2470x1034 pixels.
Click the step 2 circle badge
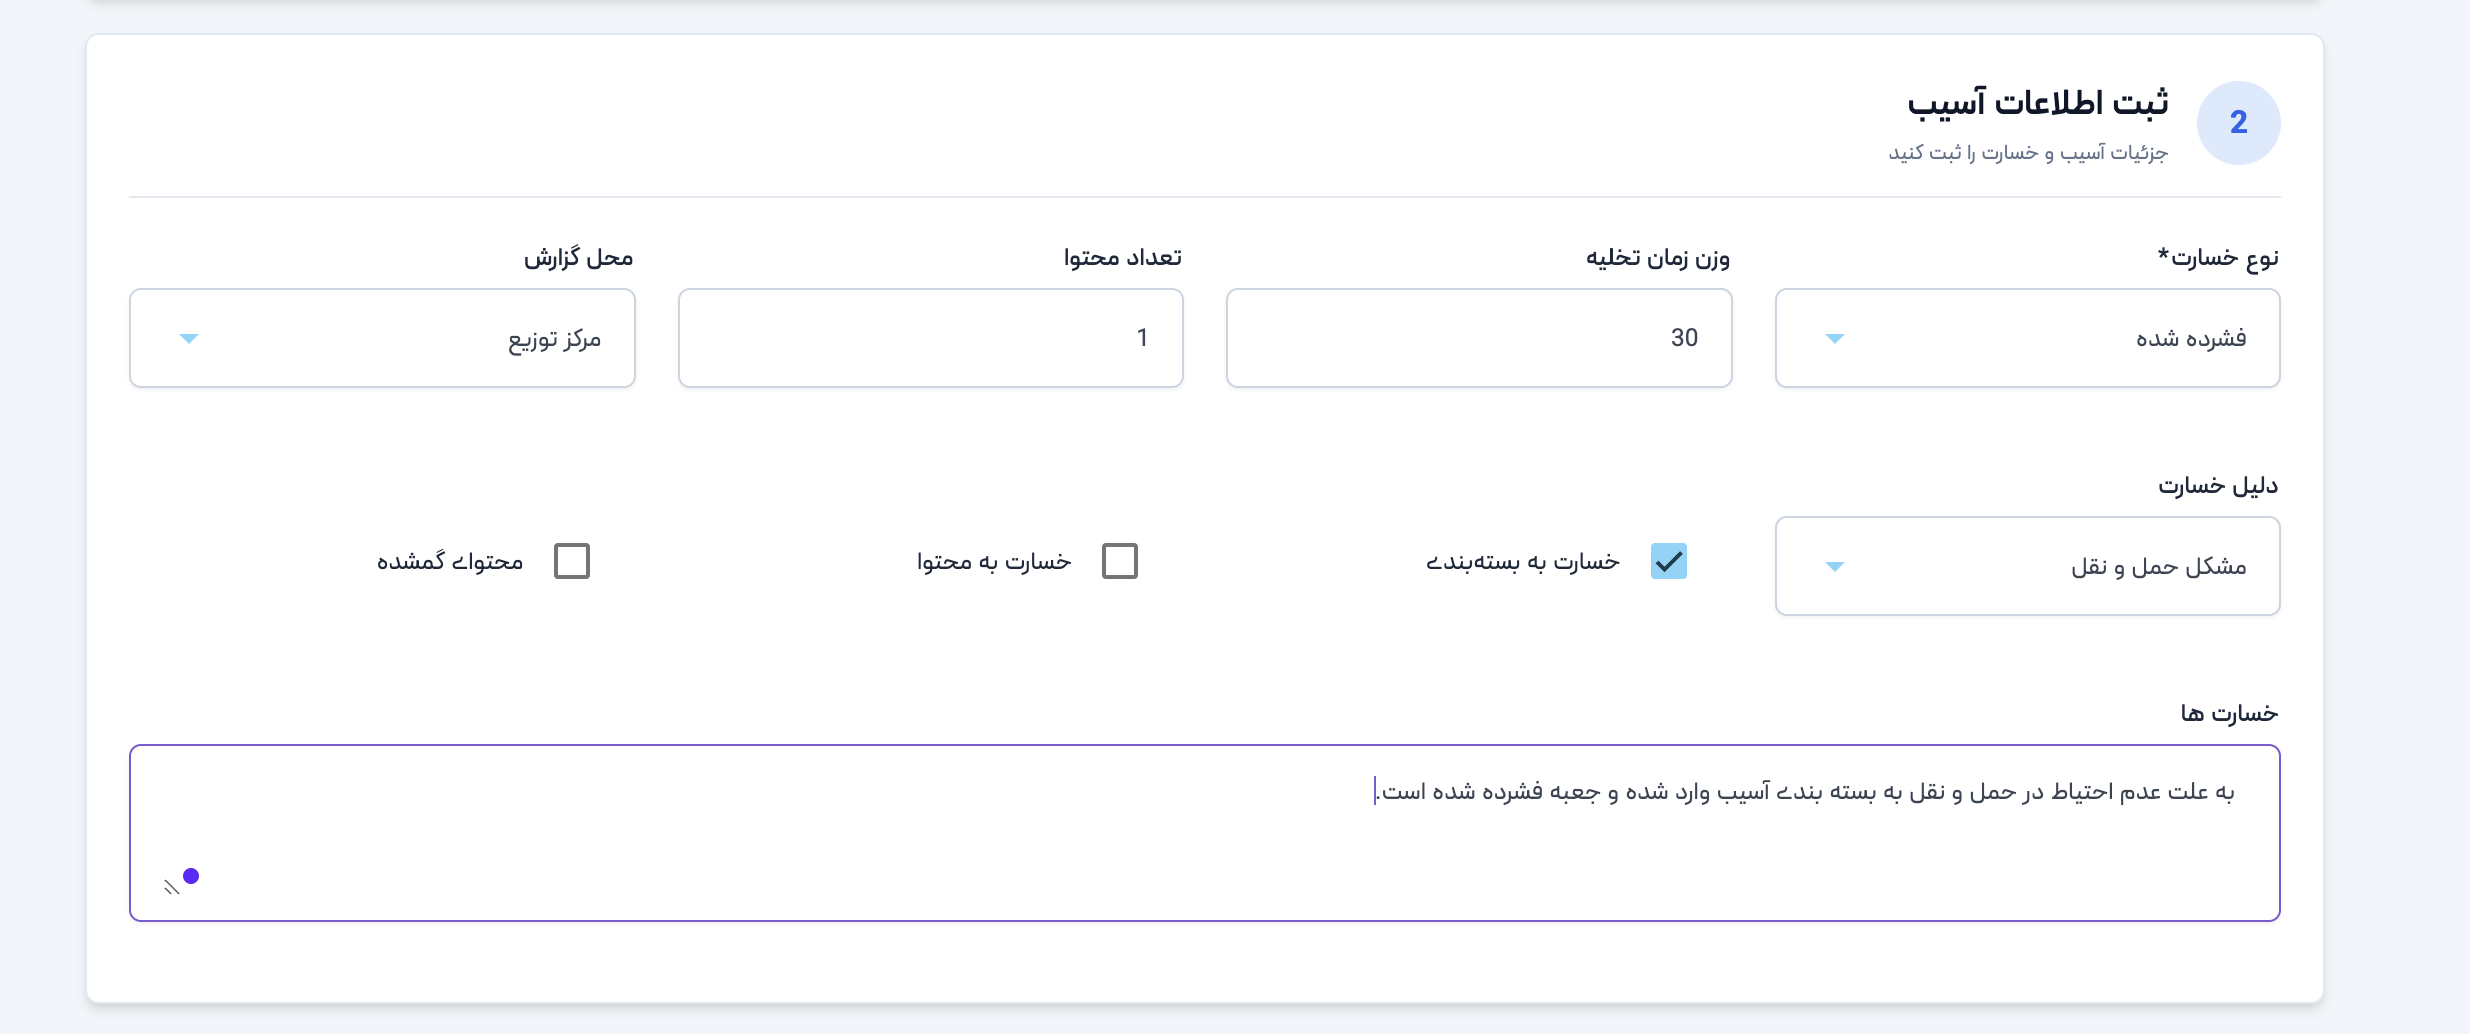(2238, 123)
